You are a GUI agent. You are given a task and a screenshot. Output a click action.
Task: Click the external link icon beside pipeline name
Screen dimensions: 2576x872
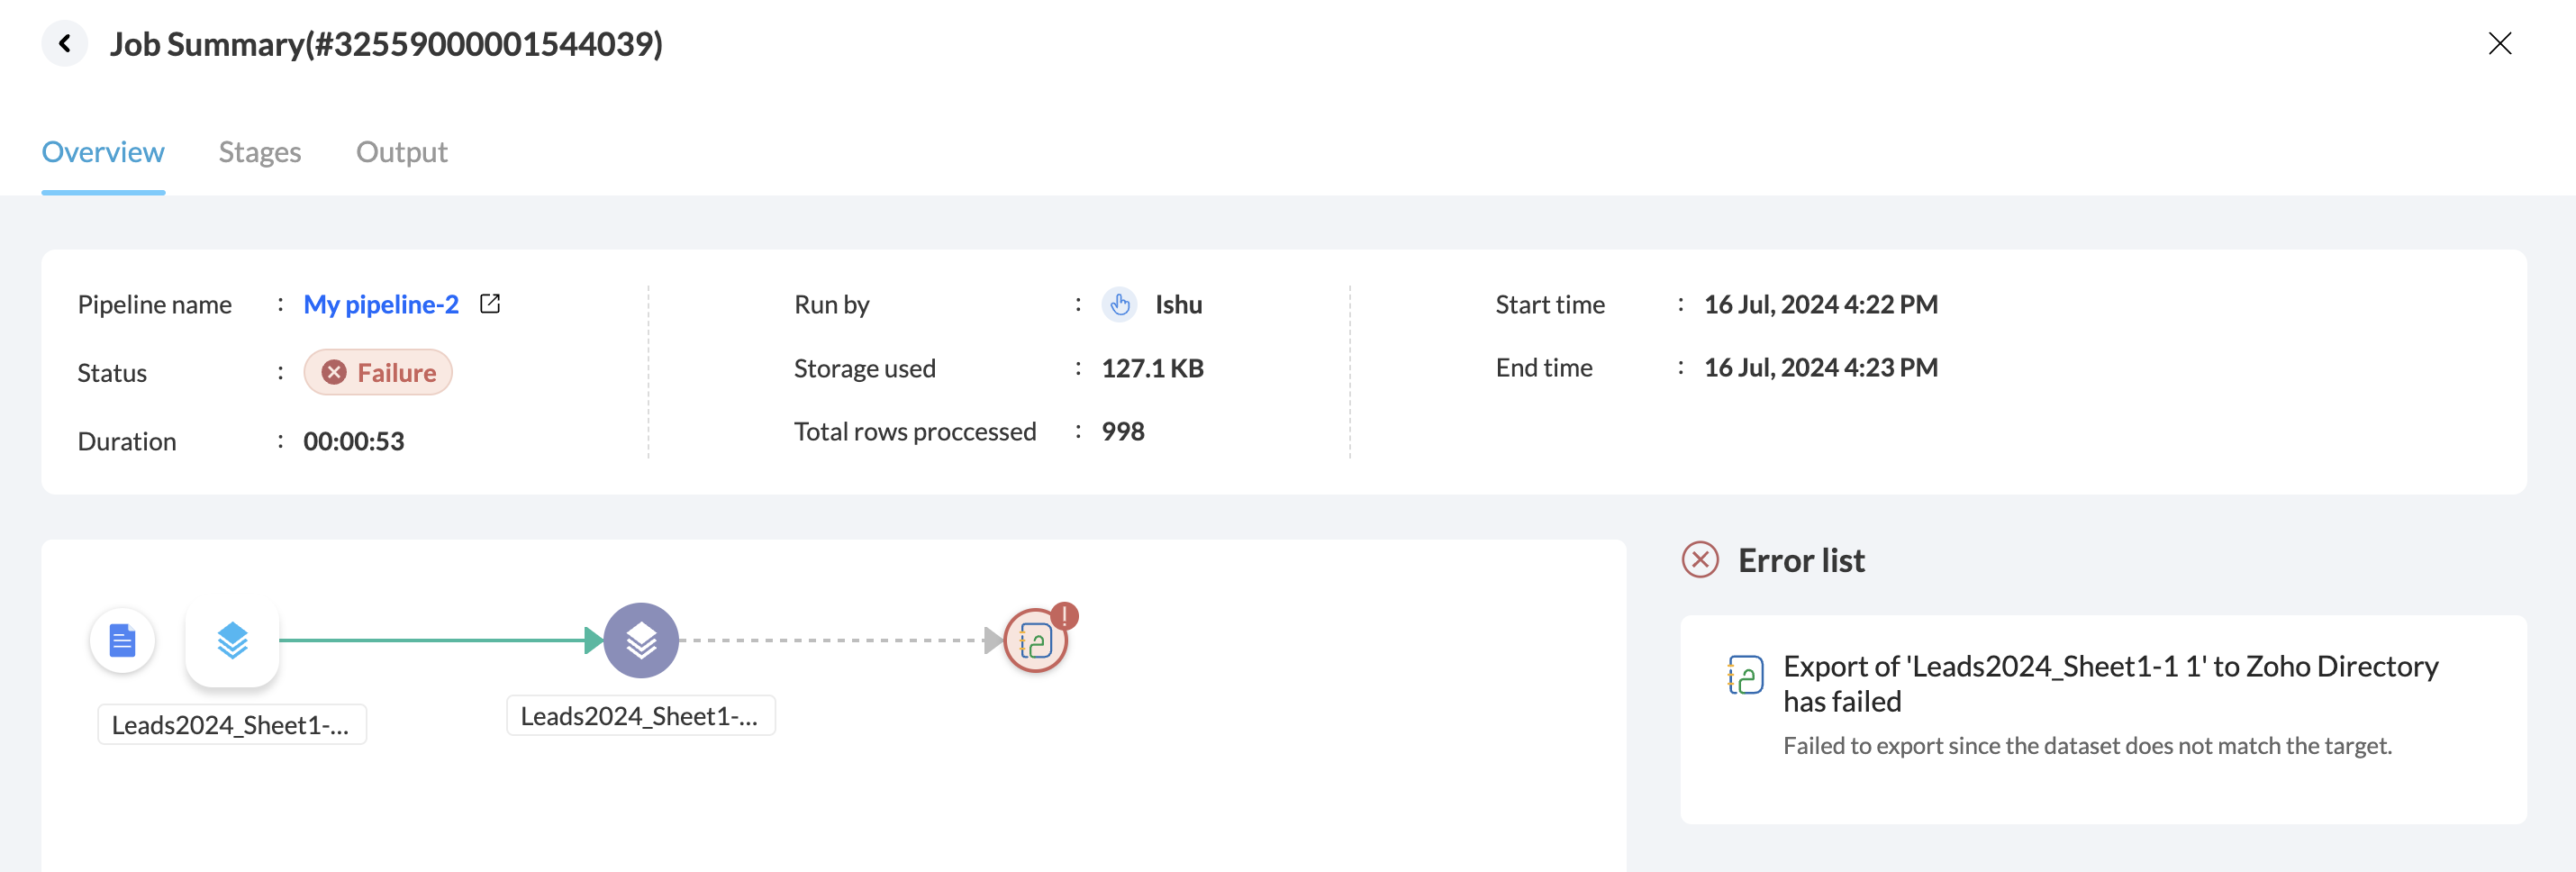(x=490, y=303)
